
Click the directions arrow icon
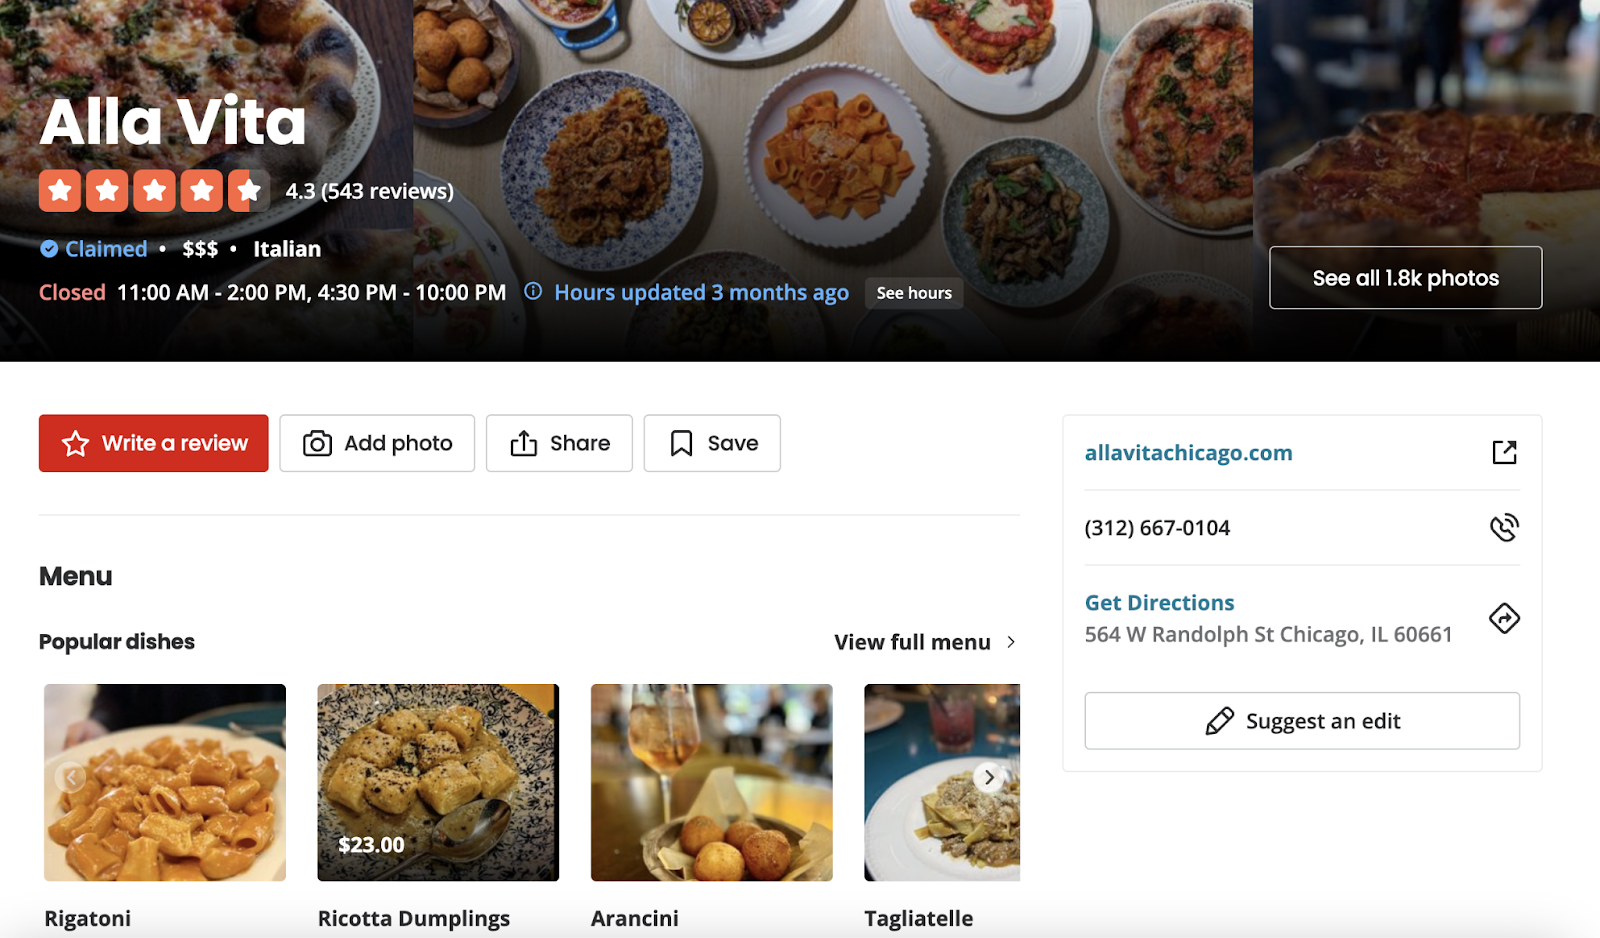(1505, 619)
